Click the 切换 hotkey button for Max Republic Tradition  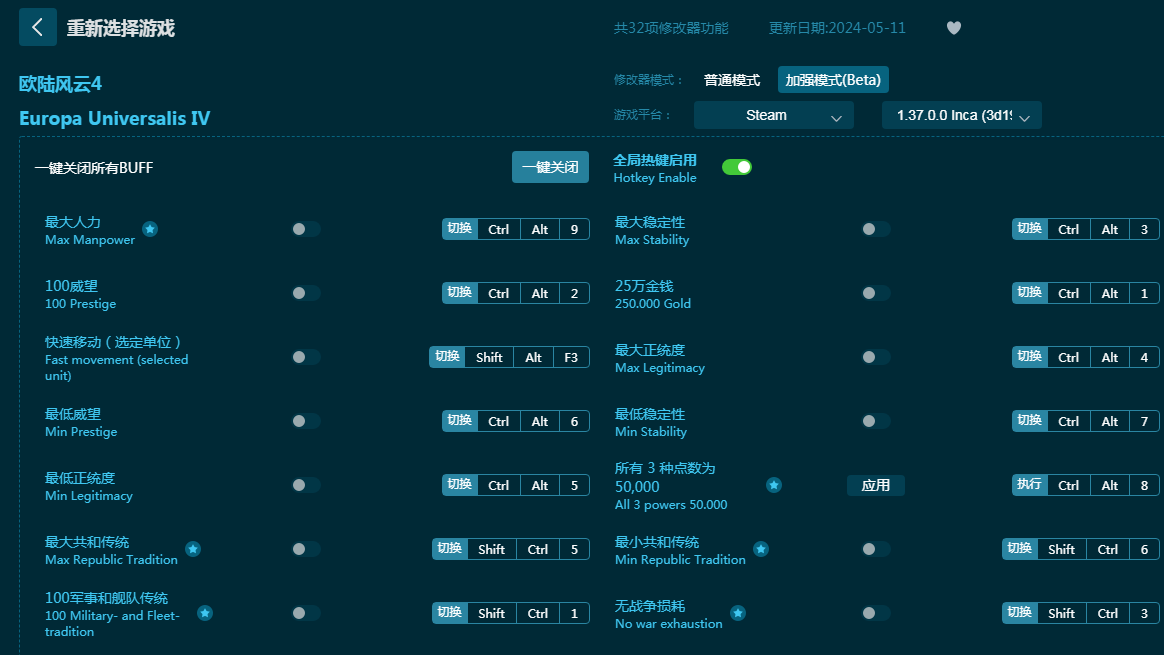pos(450,549)
